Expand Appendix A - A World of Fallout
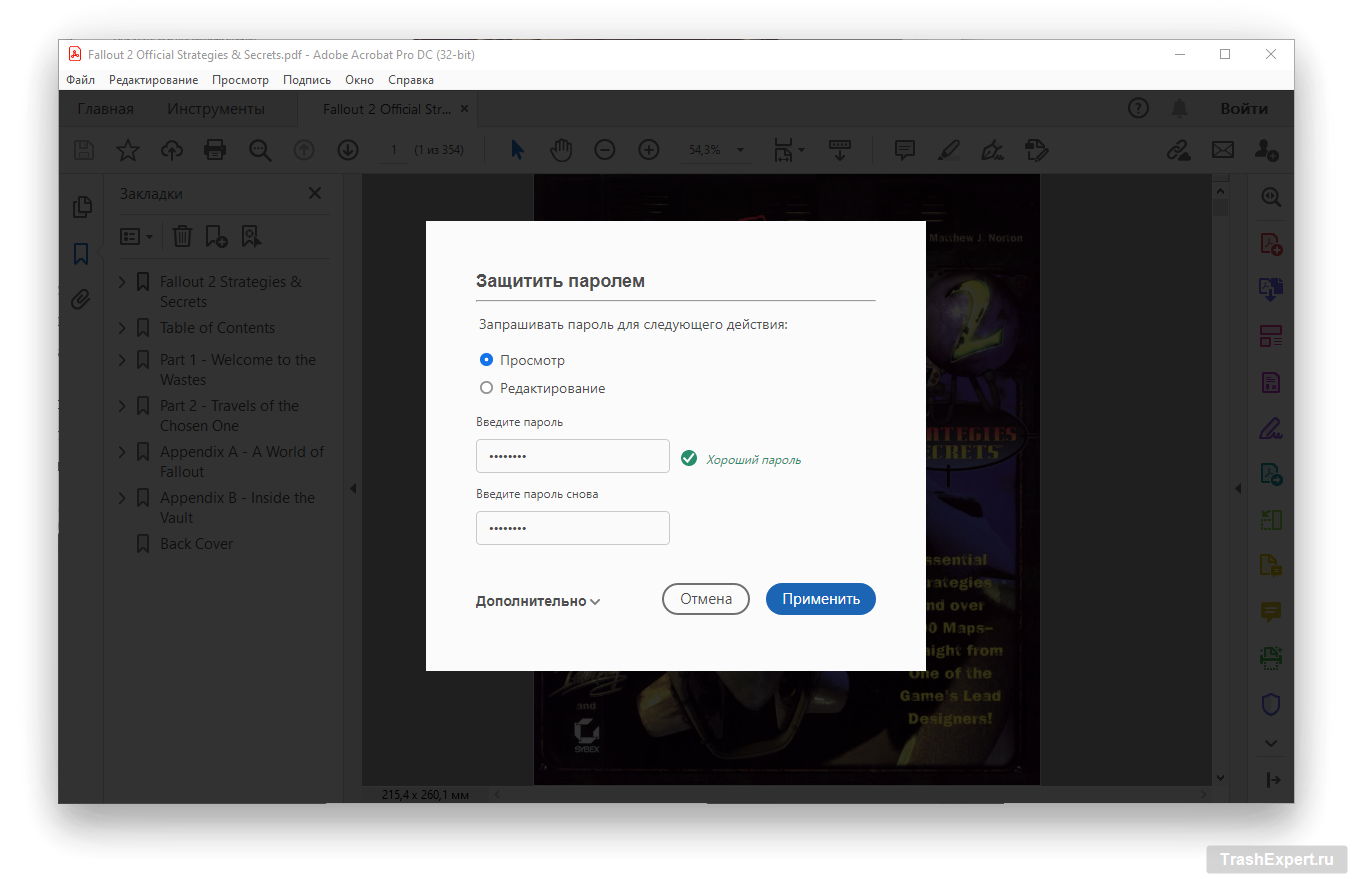 (x=123, y=452)
